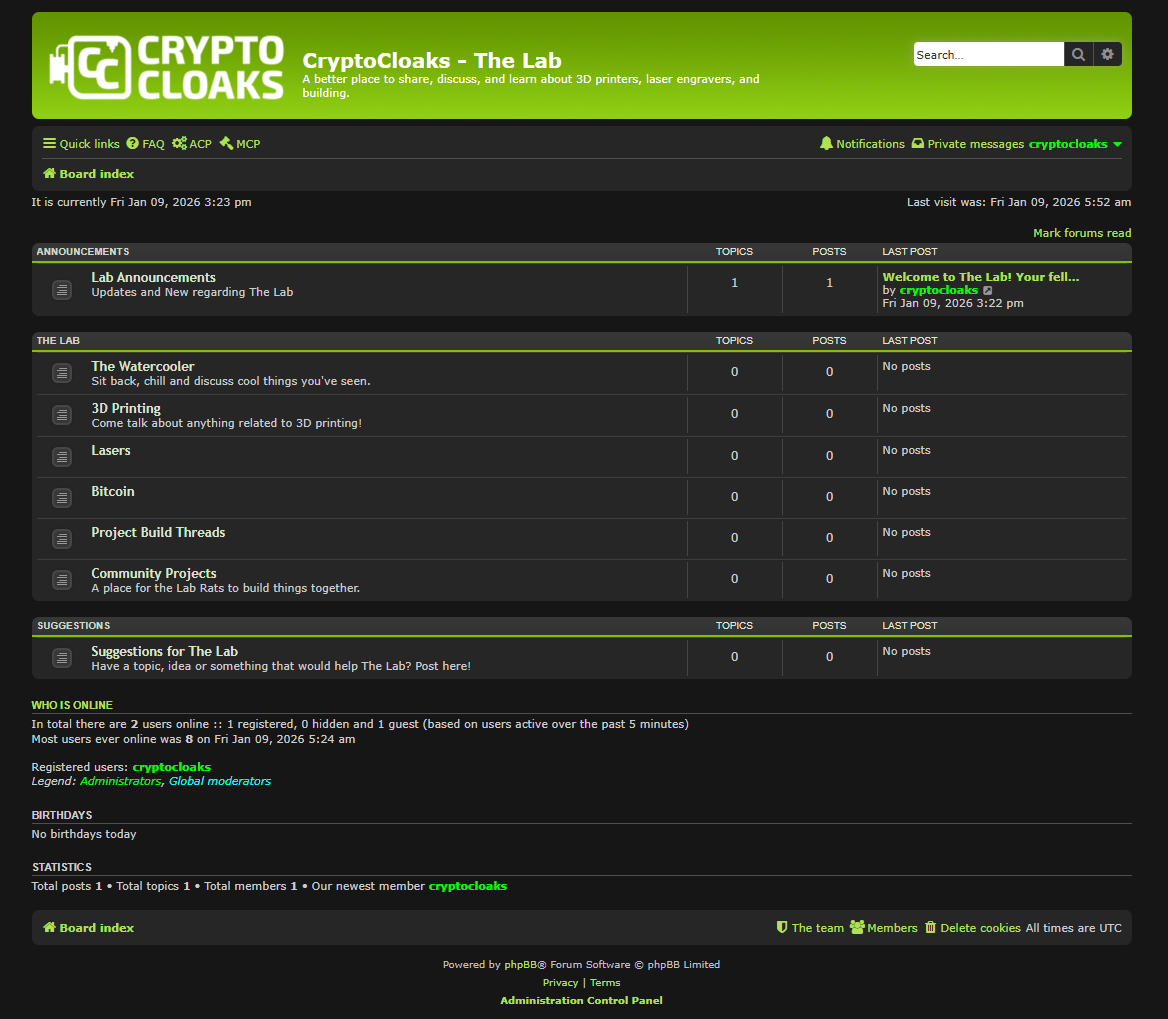Open Suggestions for The Lab forum
Viewport: 1168px width, 1019px height.
tap(165, 651)
